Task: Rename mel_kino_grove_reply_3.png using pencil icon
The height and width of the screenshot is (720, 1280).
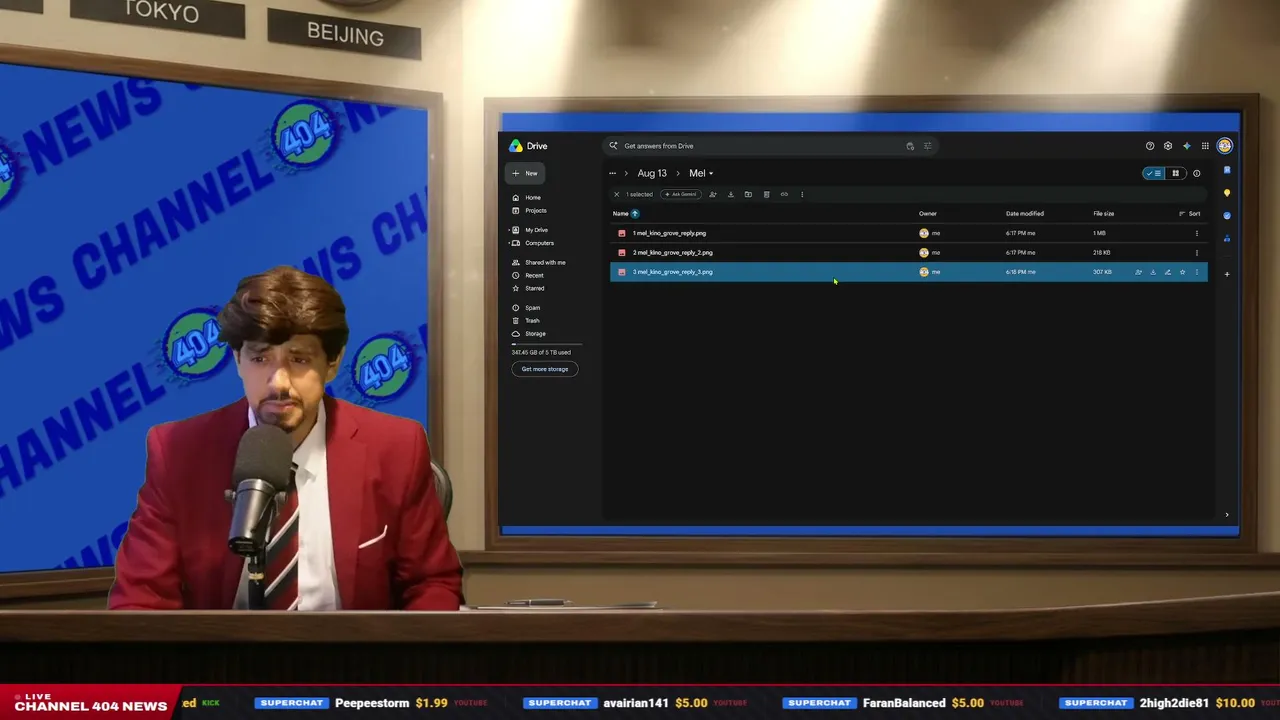Action: pos(1167,272)
